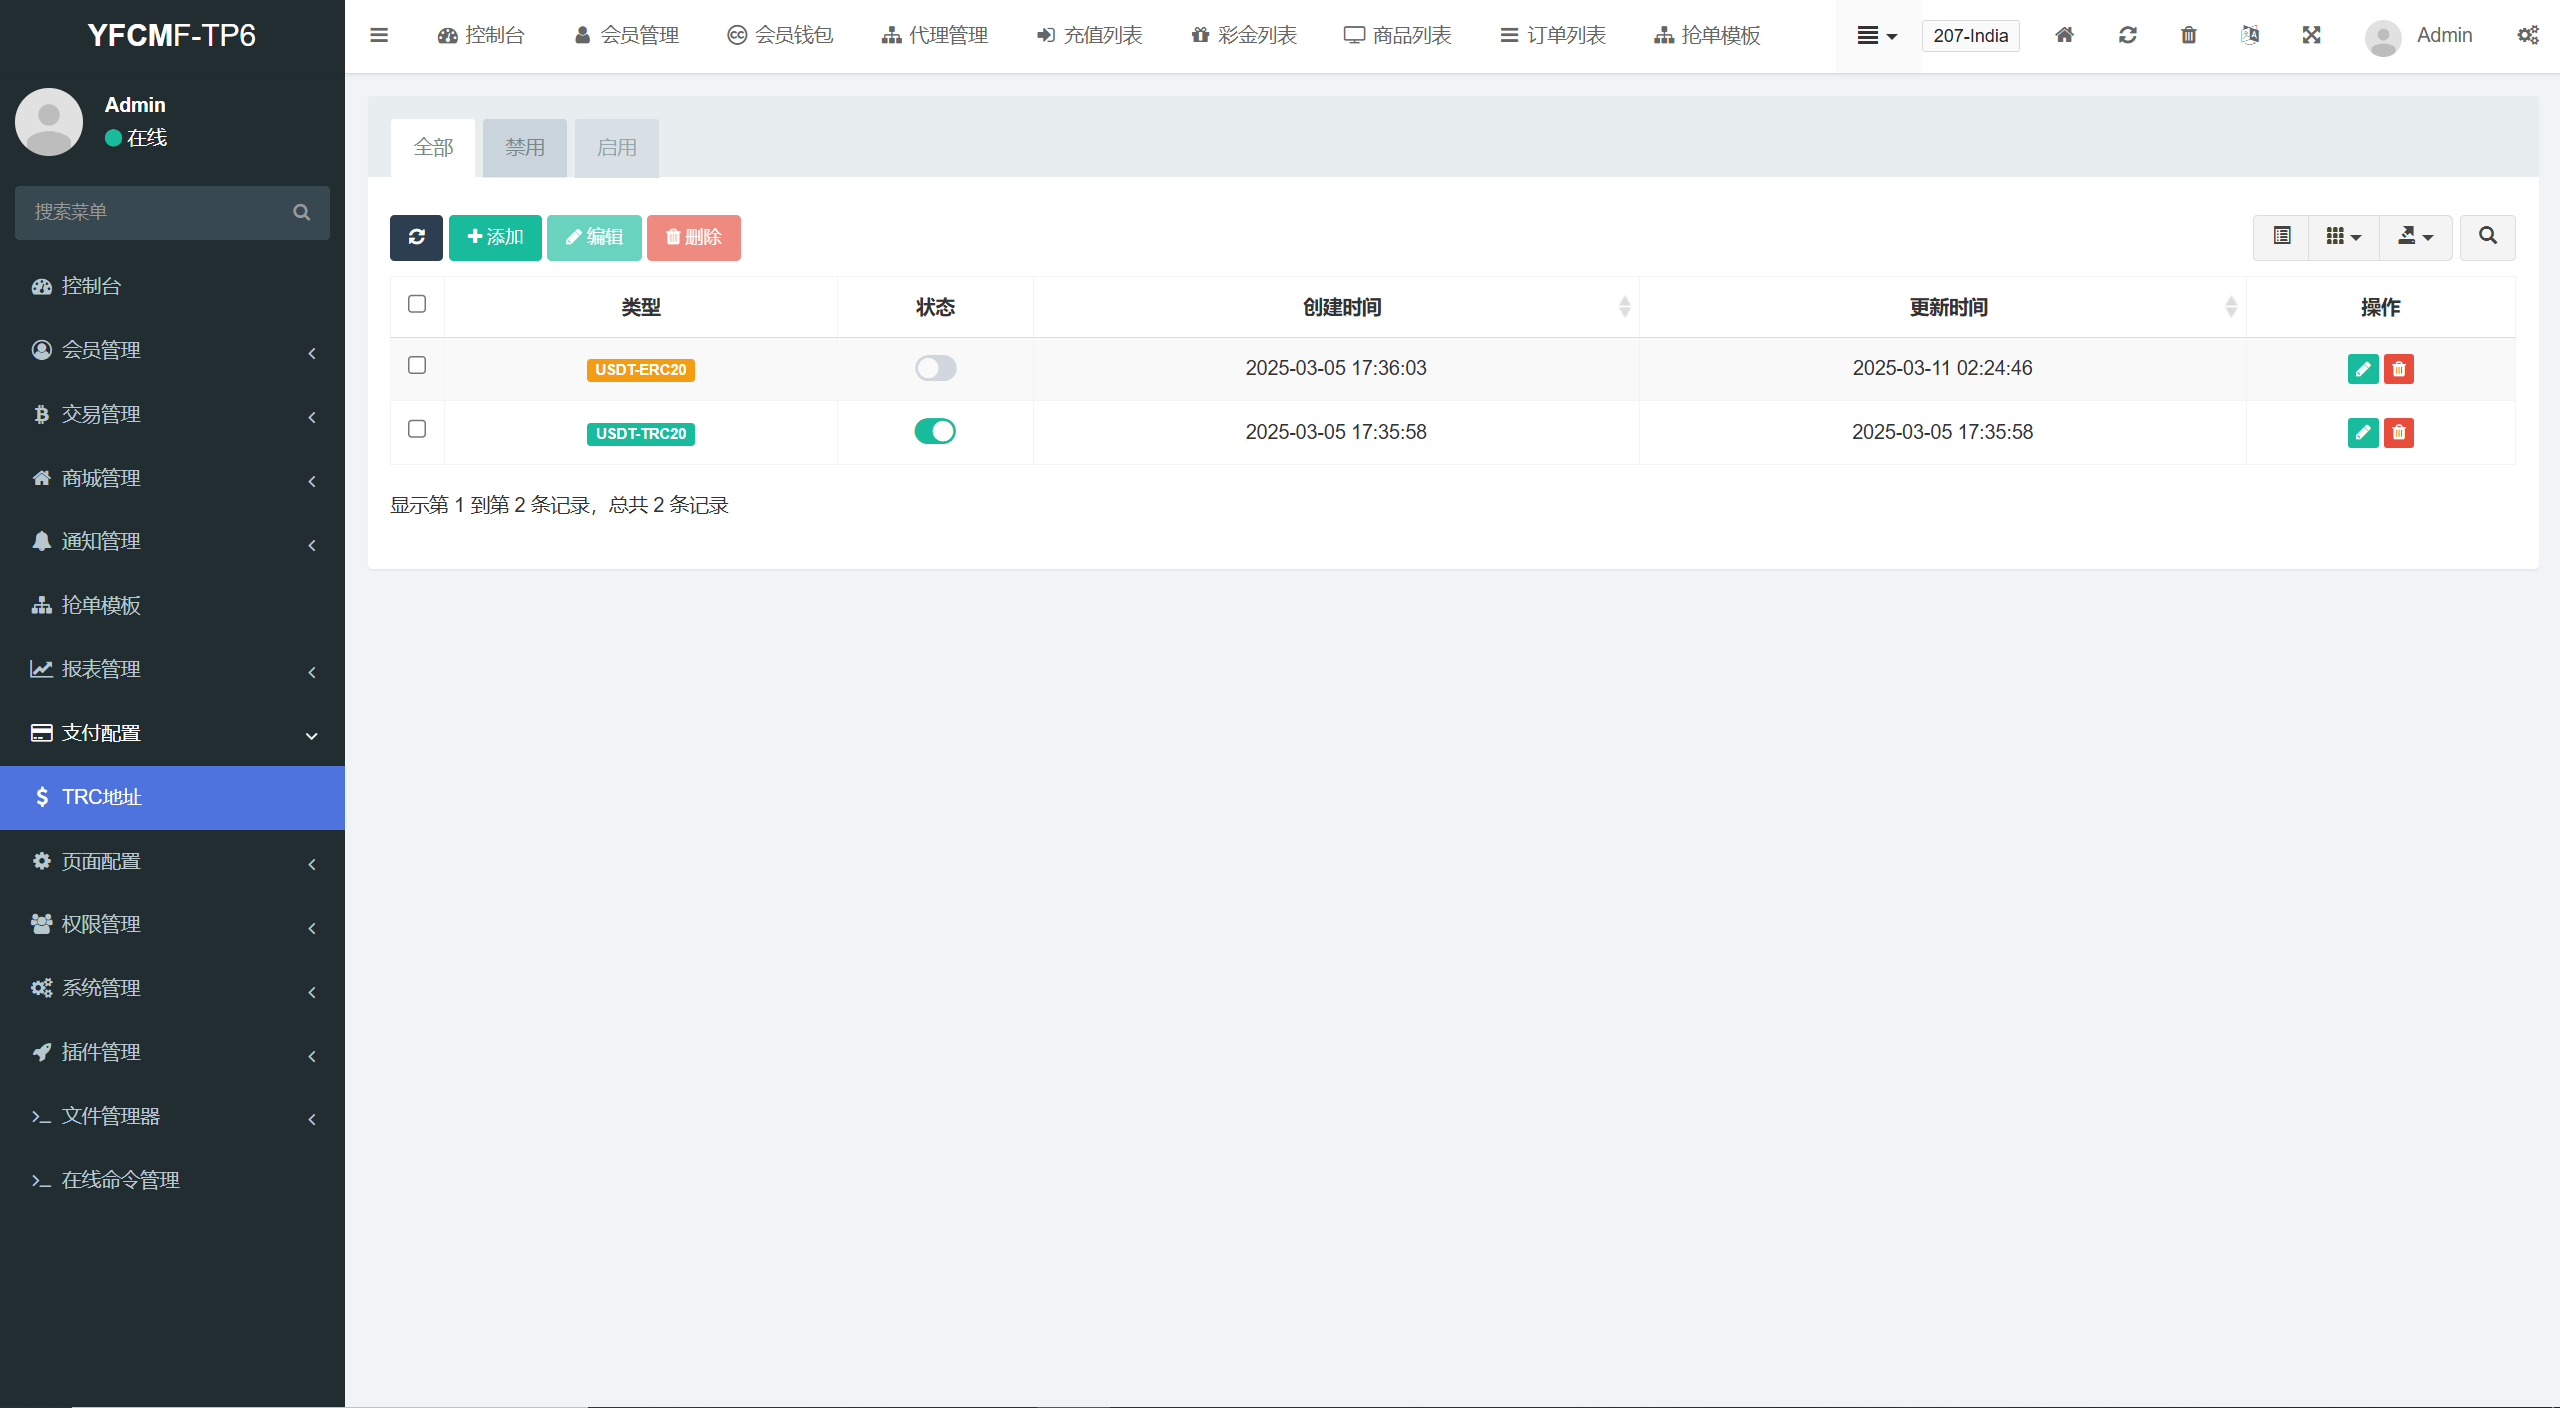Switch to the 禁用 tab
The height and width of the screenshot is (1408, 2560).
(x=525, y=148)
